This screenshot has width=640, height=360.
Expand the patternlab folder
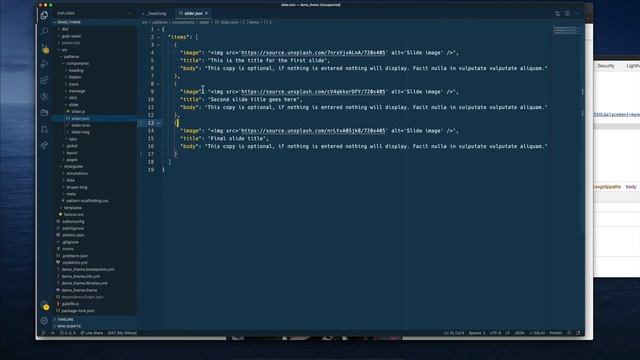pos(71,43)
